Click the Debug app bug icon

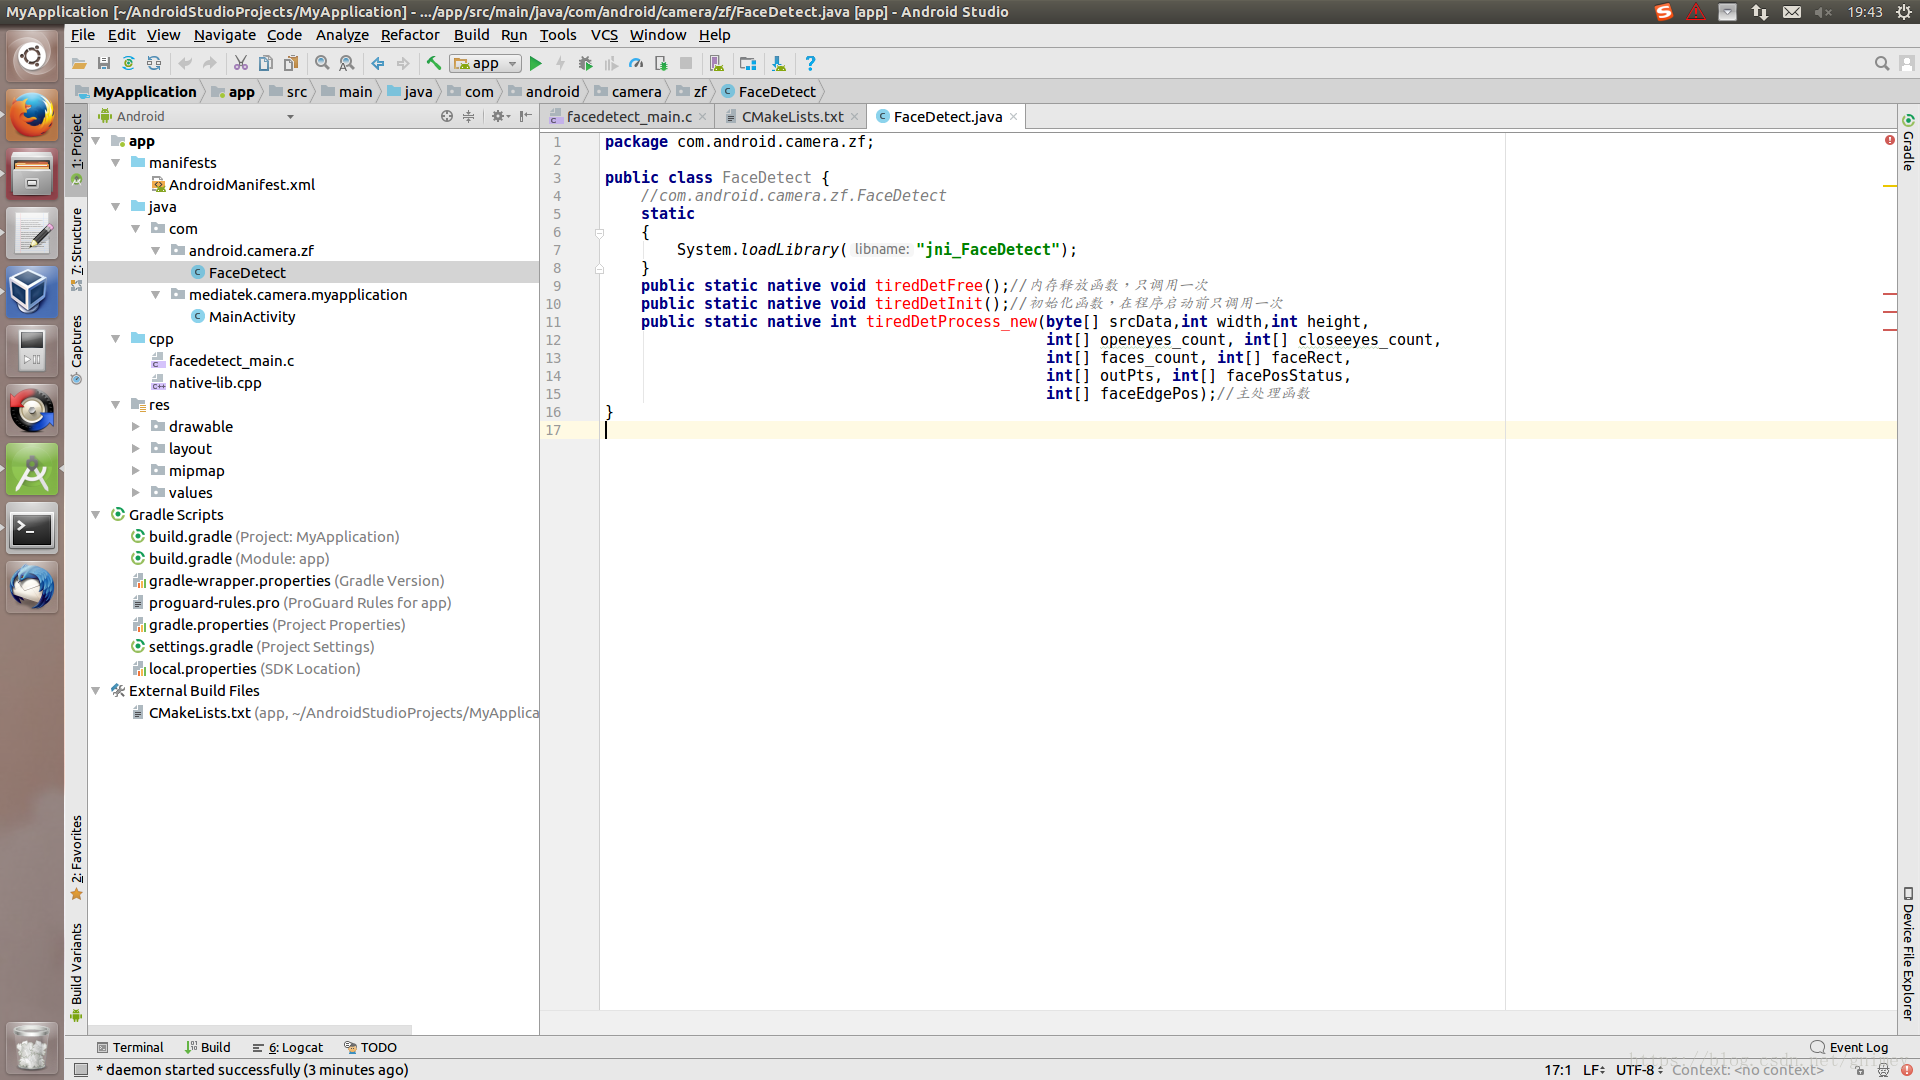click(586, 63)
